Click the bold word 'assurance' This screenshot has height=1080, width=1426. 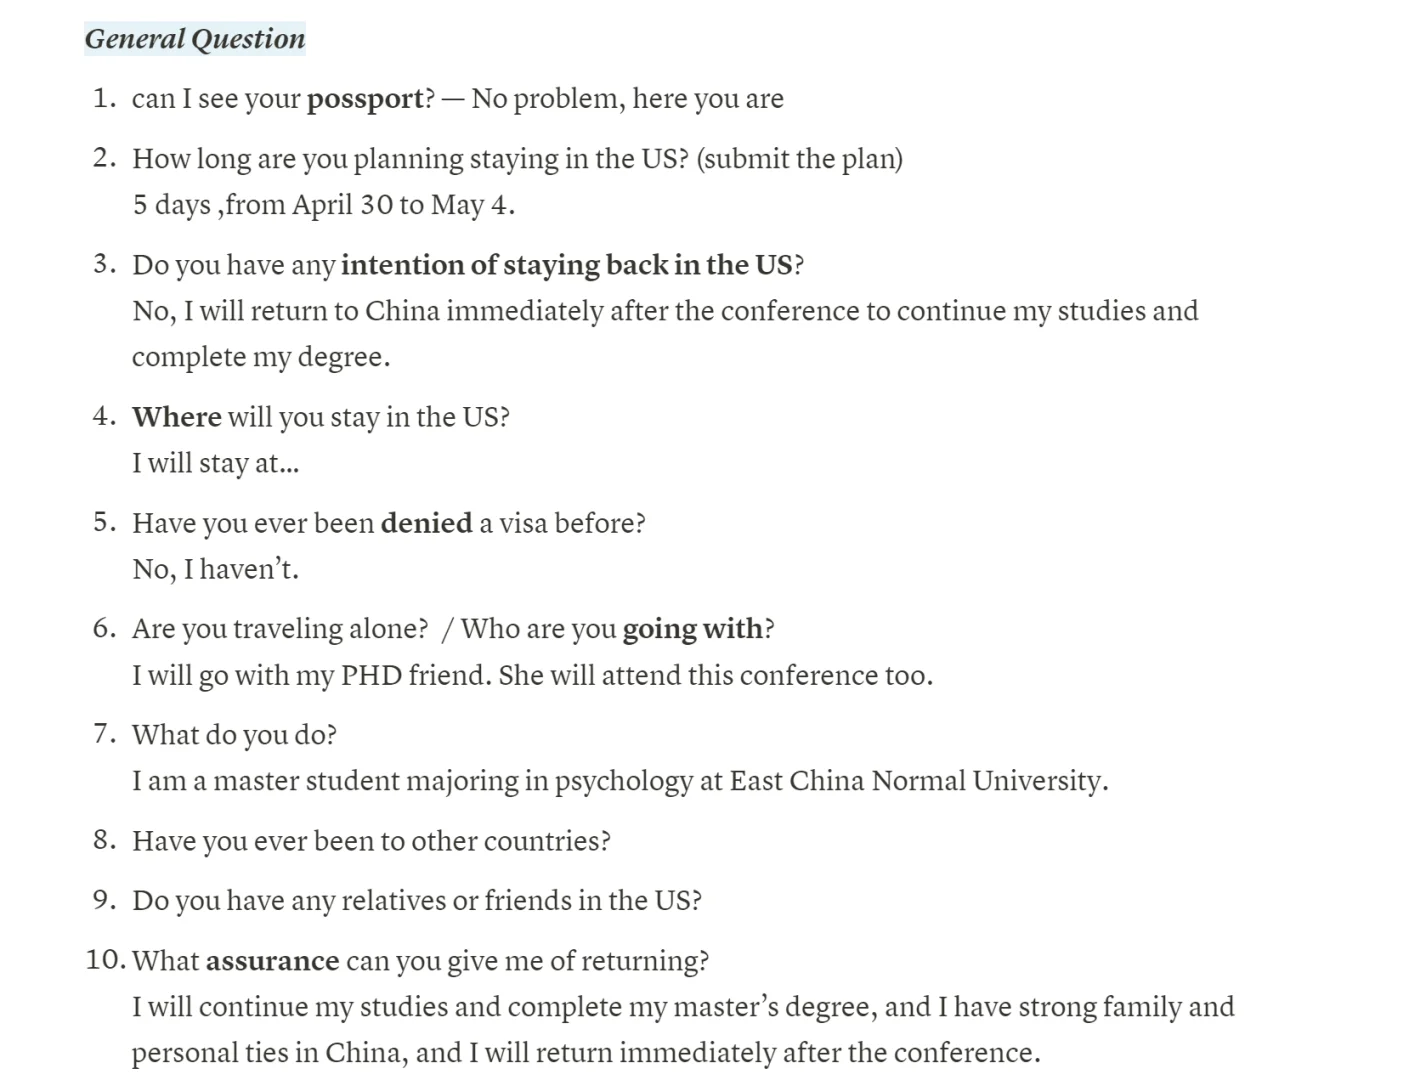pyautogui.click(x=272, y=961)
